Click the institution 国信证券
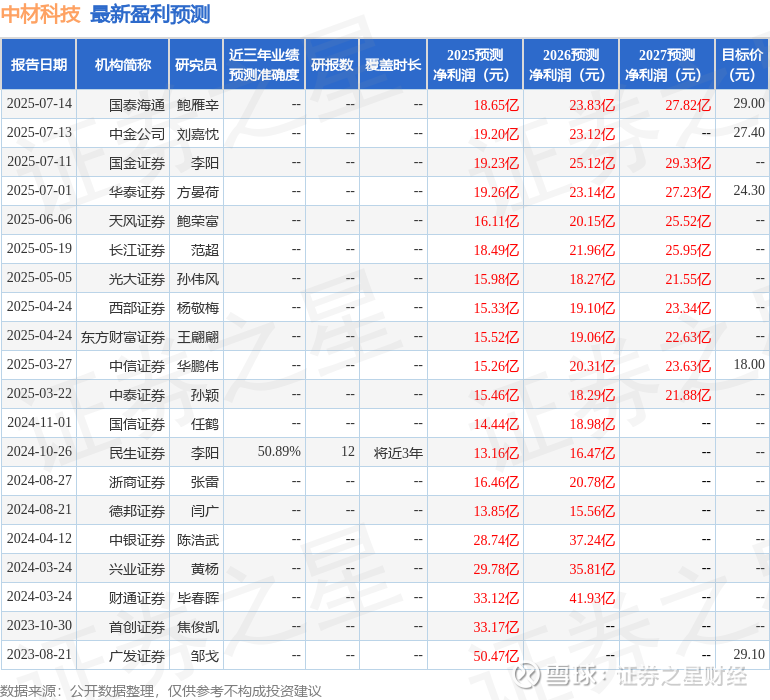 137,423
